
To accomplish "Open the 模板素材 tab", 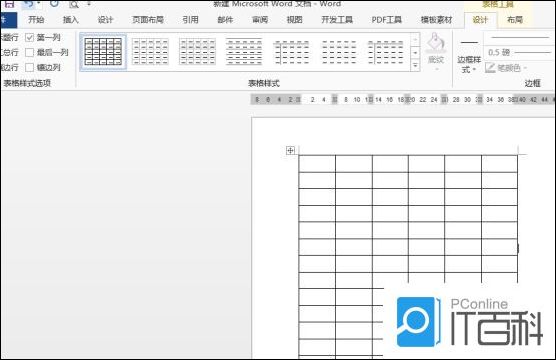I will click(437, 20).
